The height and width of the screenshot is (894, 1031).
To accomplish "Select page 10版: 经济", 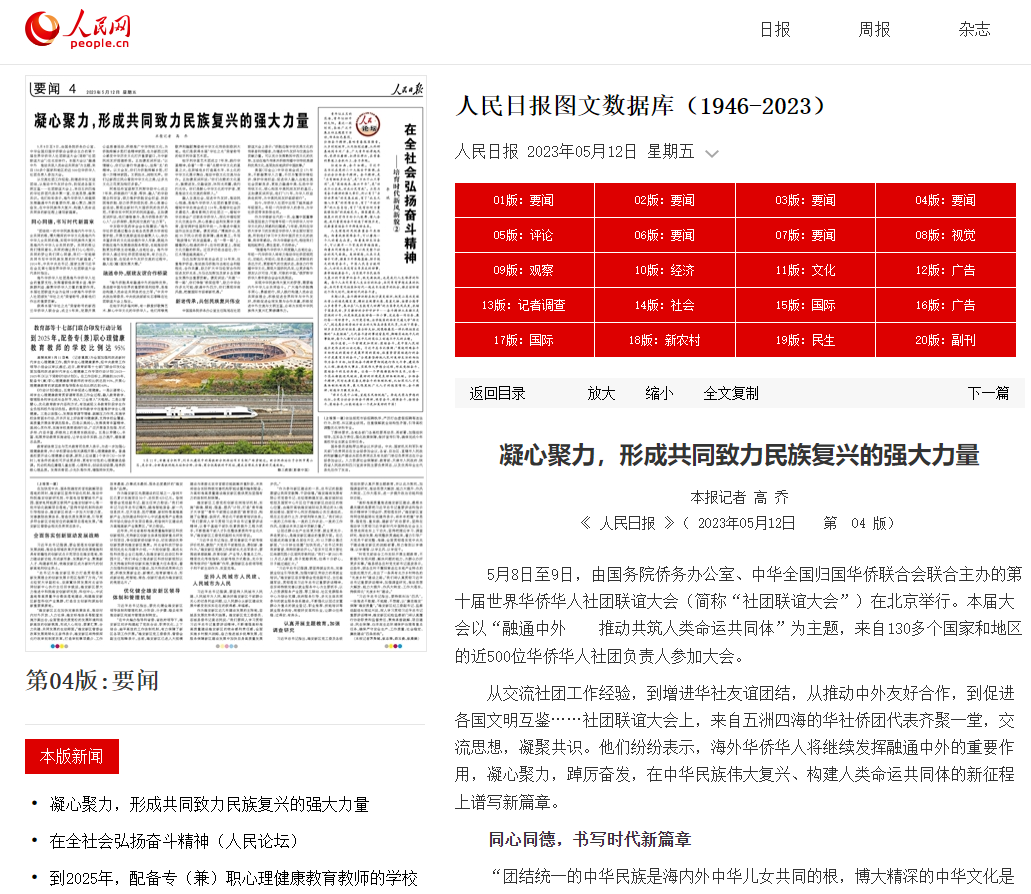I will (665, 270).
